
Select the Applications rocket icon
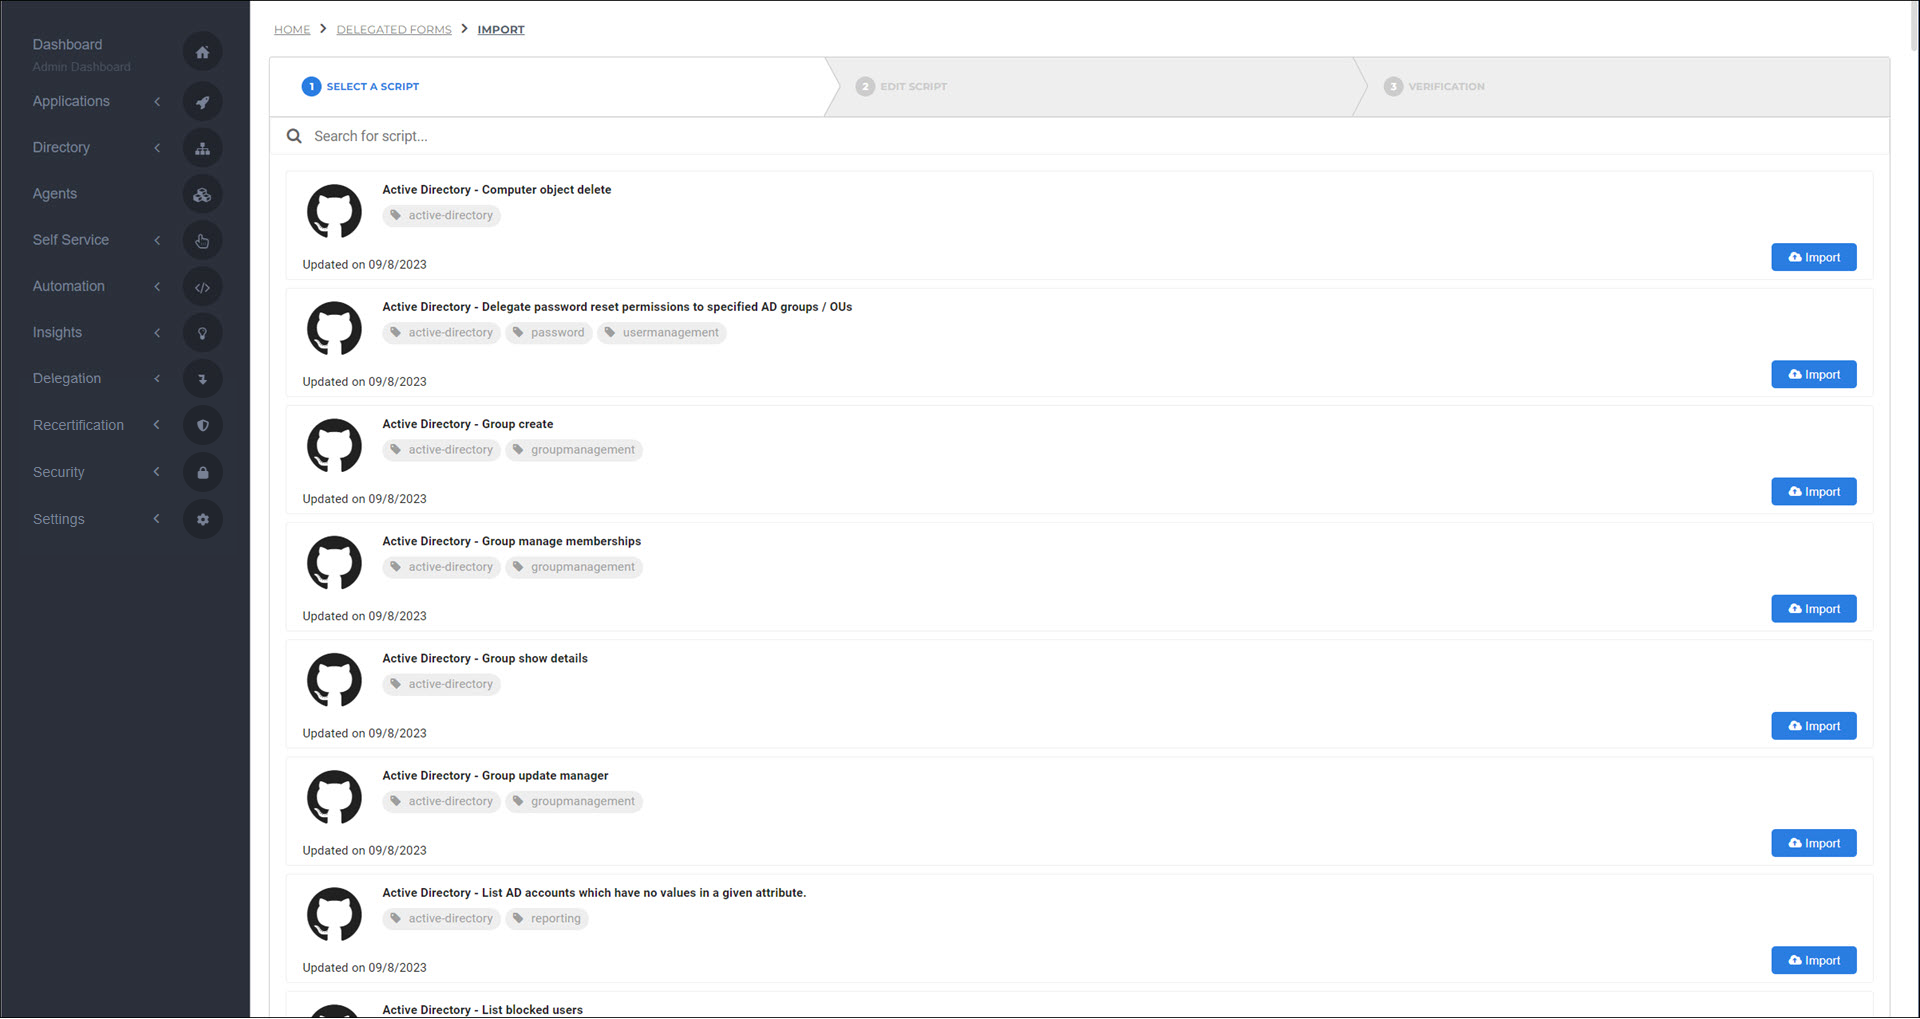point(203,101)
